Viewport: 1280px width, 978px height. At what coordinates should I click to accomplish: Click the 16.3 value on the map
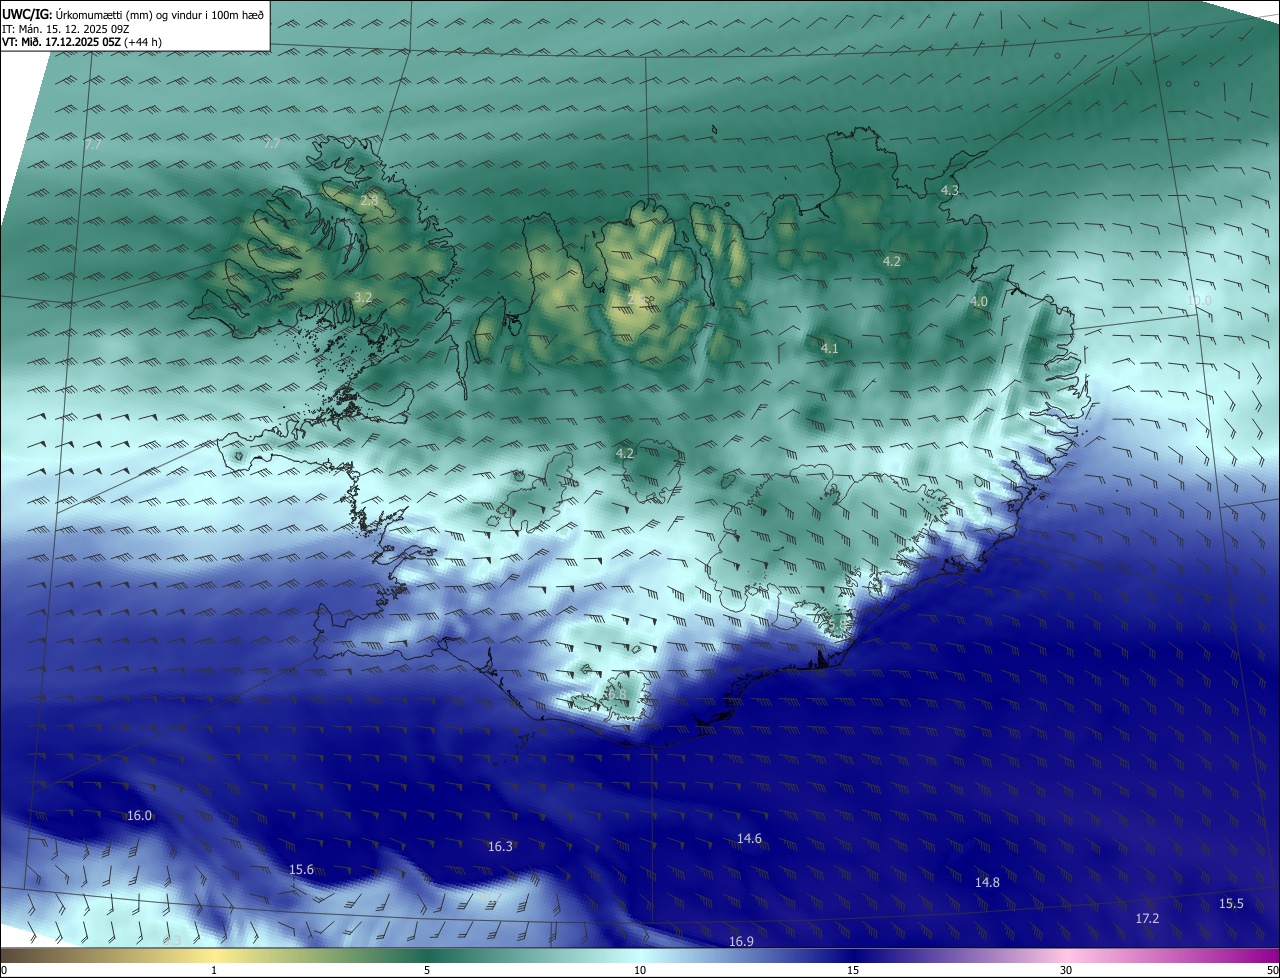pyautogui.click(x=500, y=847)
